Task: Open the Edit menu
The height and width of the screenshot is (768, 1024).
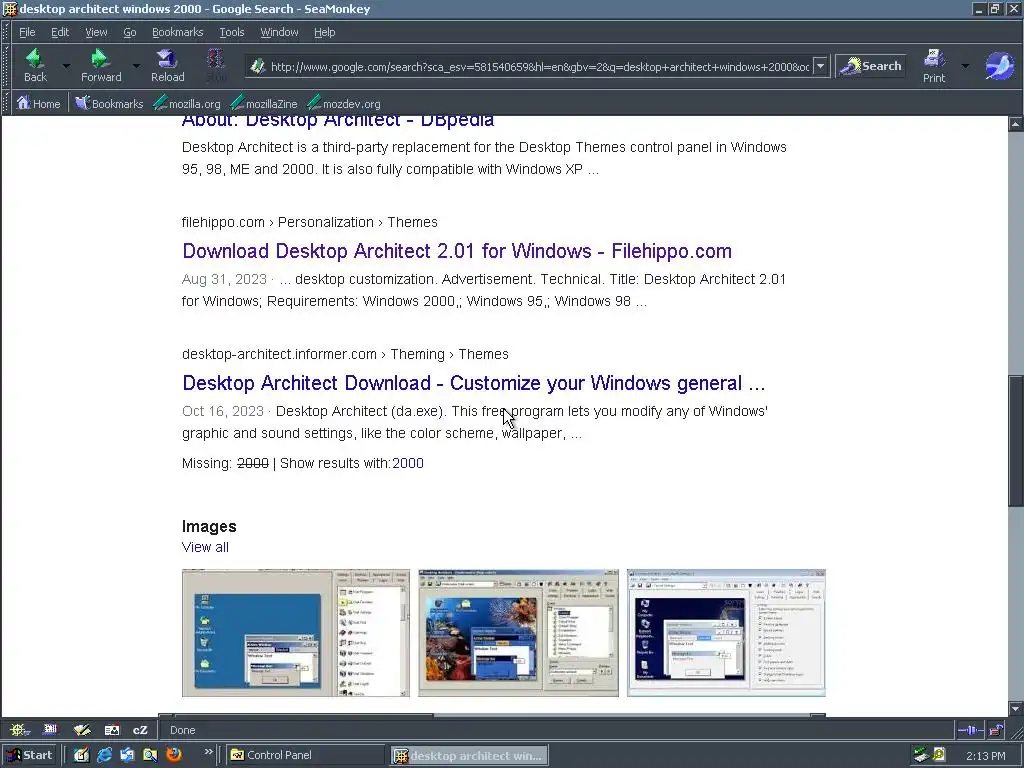Action: click(59, 32)
